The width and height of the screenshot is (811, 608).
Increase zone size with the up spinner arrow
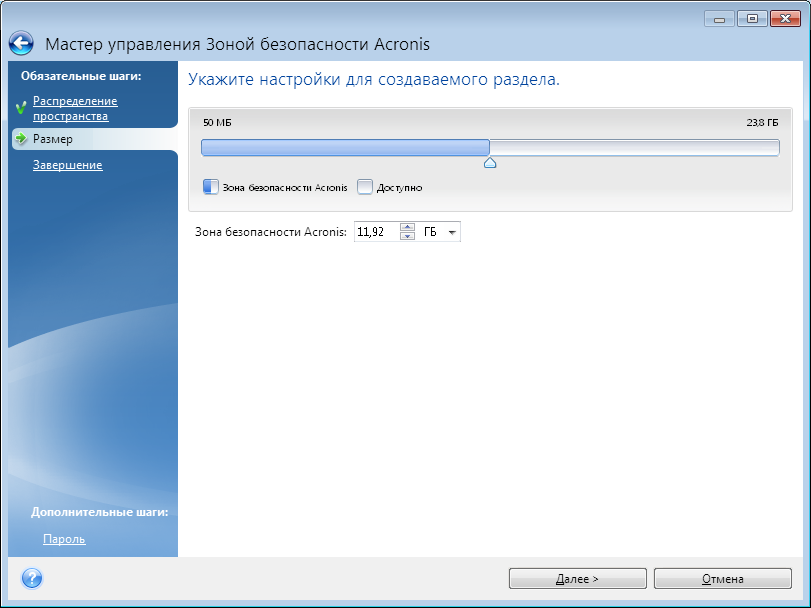click(x=407, y=227)
